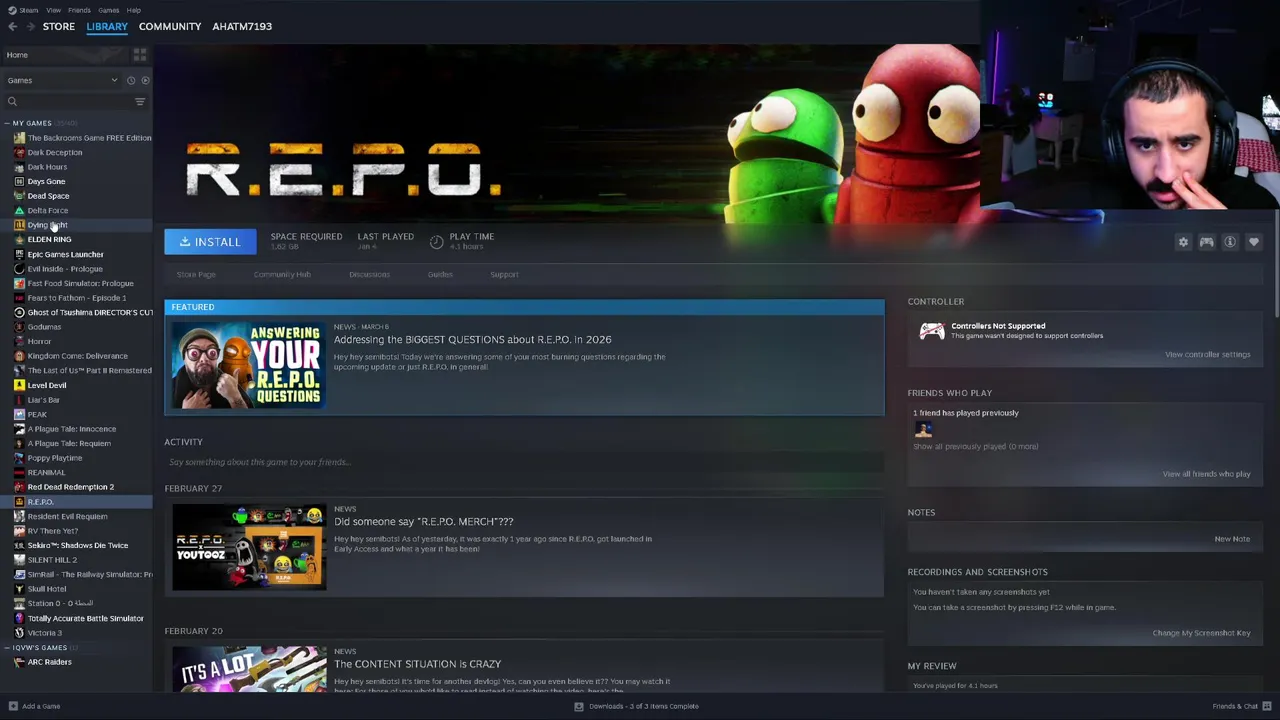The image size is (1280, 720).
Task: Click the blue INSTALL button
Action: pyautogui.click(x=210, y=242)
